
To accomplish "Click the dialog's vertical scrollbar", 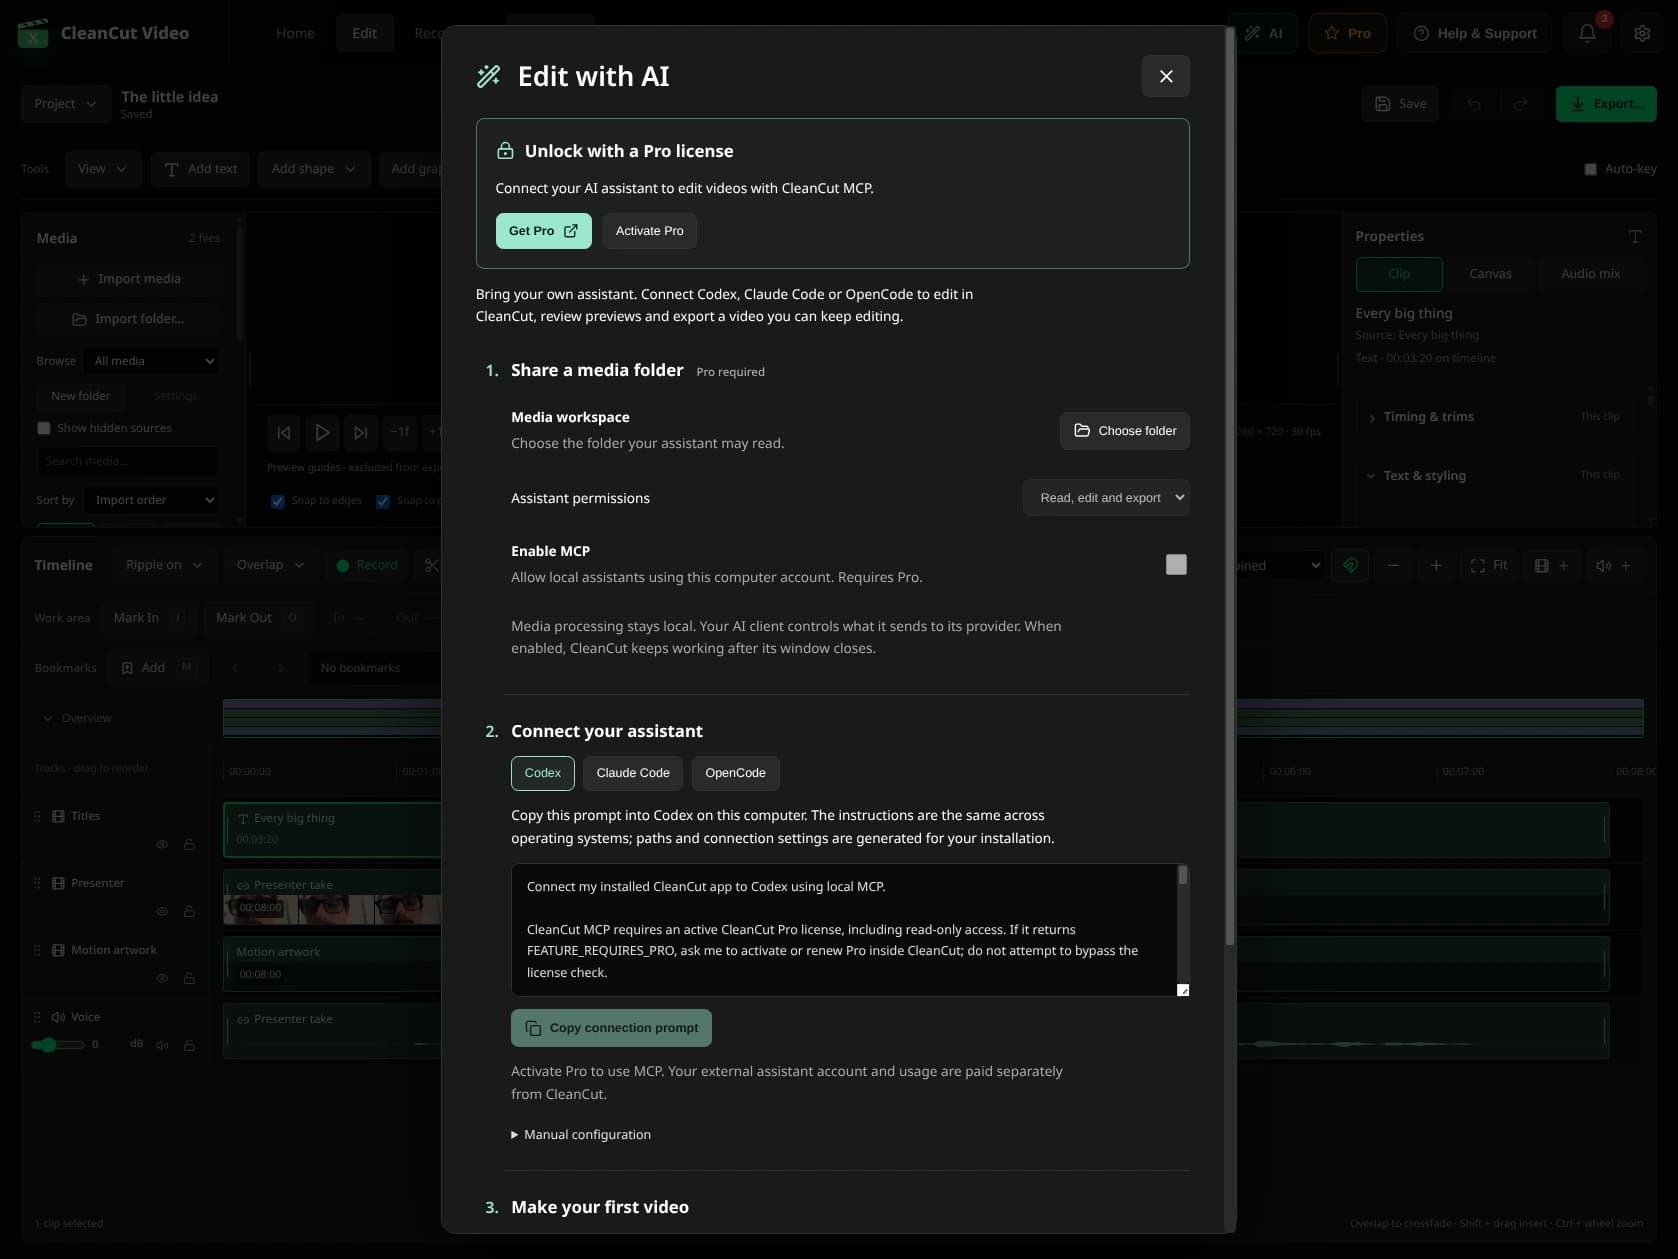I will point(1230,486).
